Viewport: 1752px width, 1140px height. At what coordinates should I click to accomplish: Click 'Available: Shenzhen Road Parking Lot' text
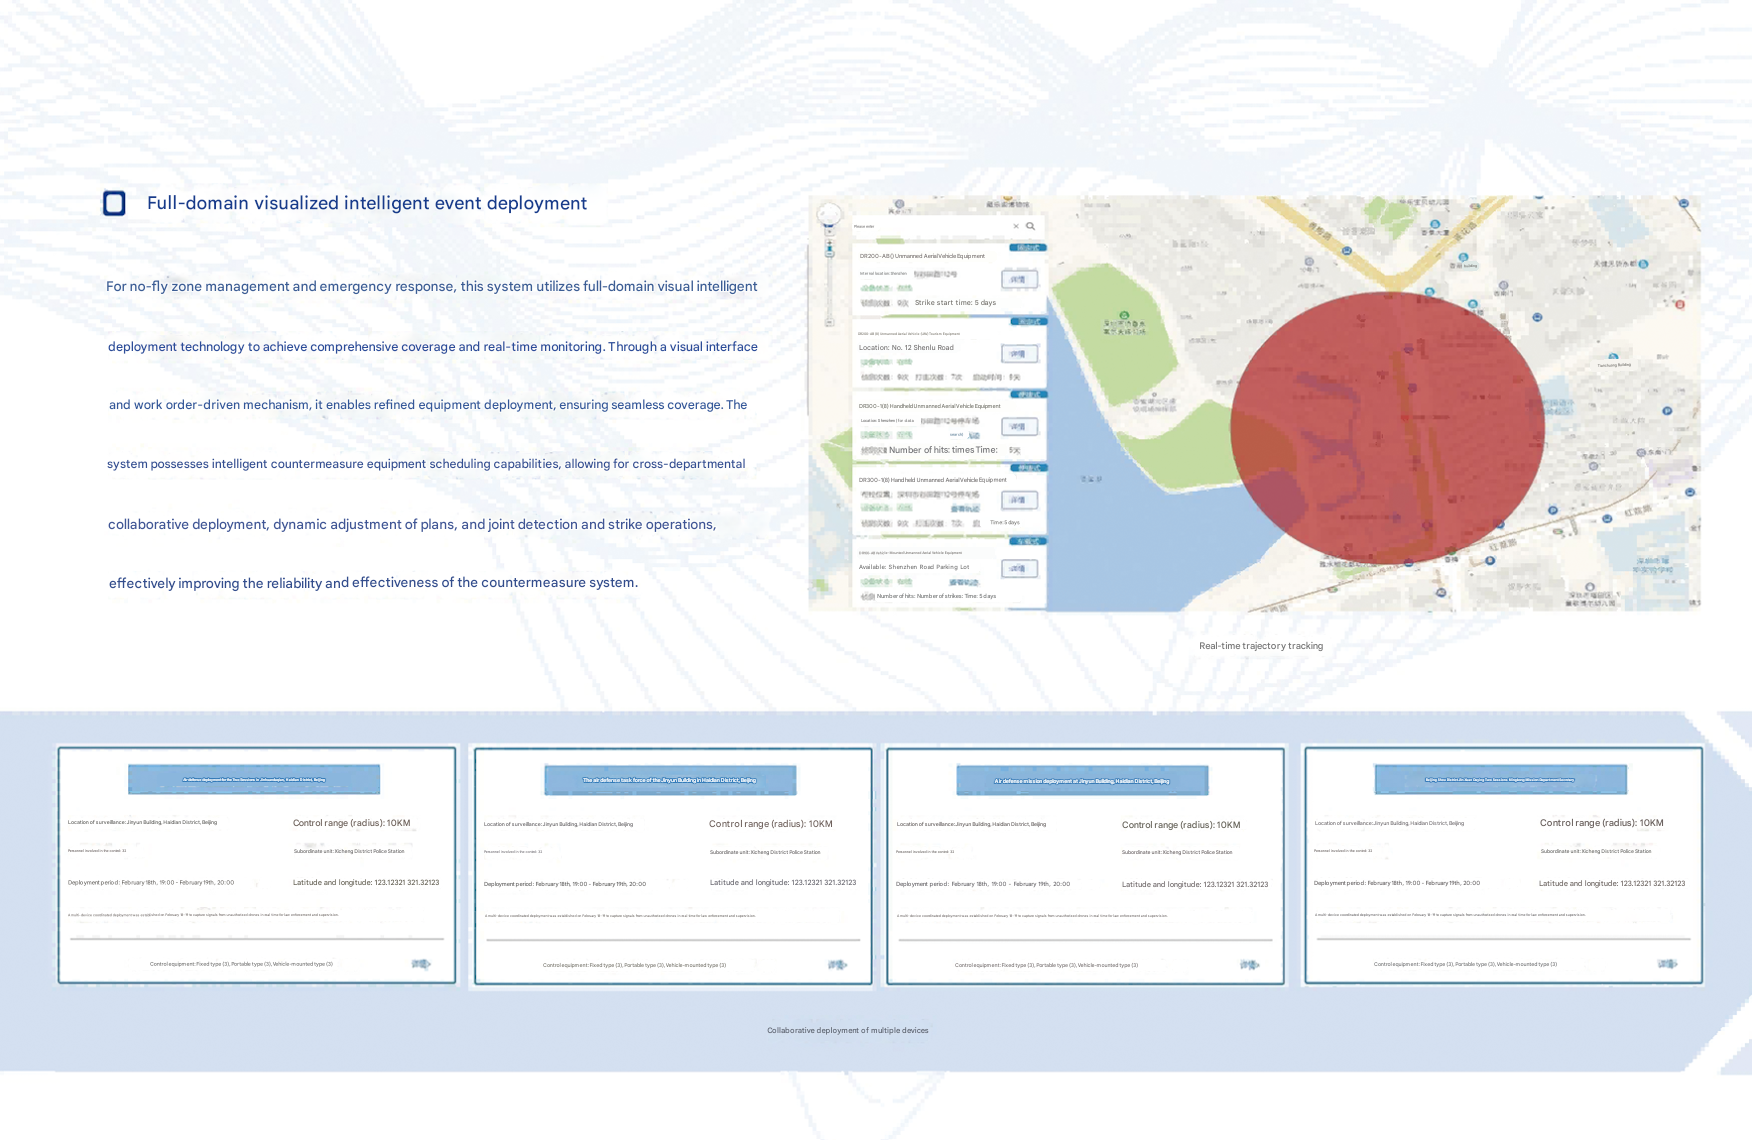click(x=914, y=567)
